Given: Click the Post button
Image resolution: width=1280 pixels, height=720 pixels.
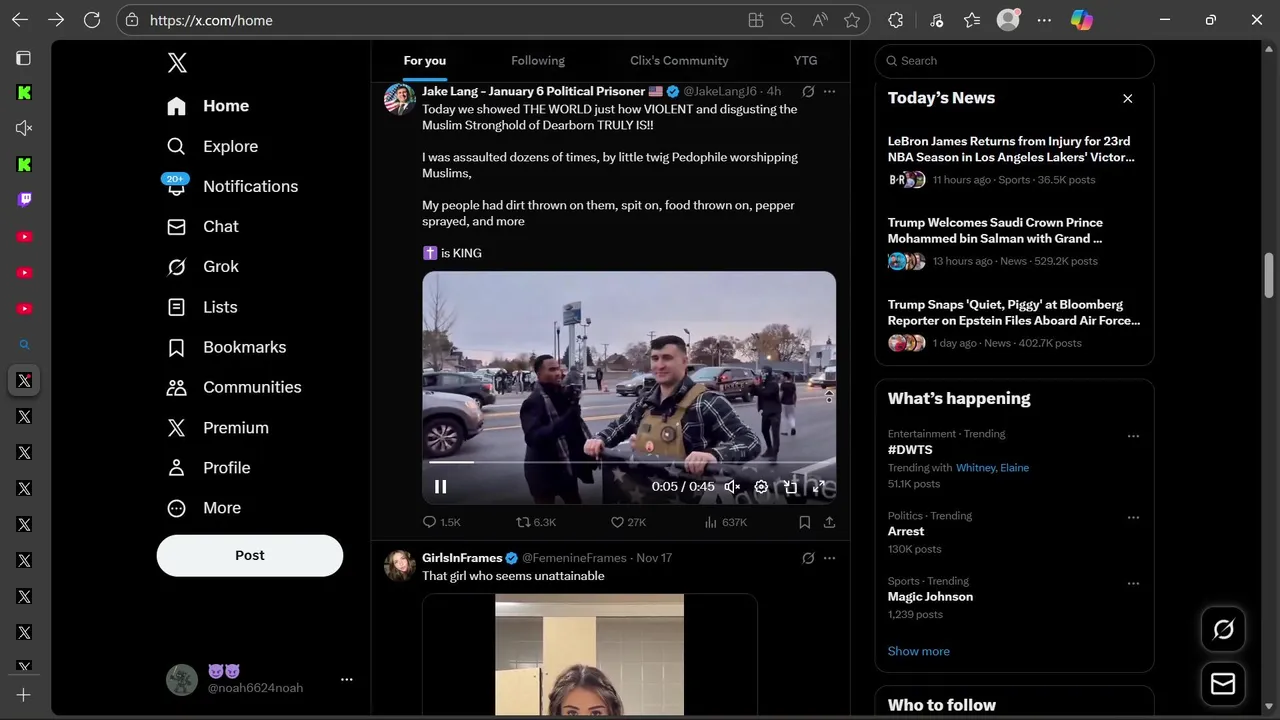Looking at the screenshot, I should click(x=250, y=555).
